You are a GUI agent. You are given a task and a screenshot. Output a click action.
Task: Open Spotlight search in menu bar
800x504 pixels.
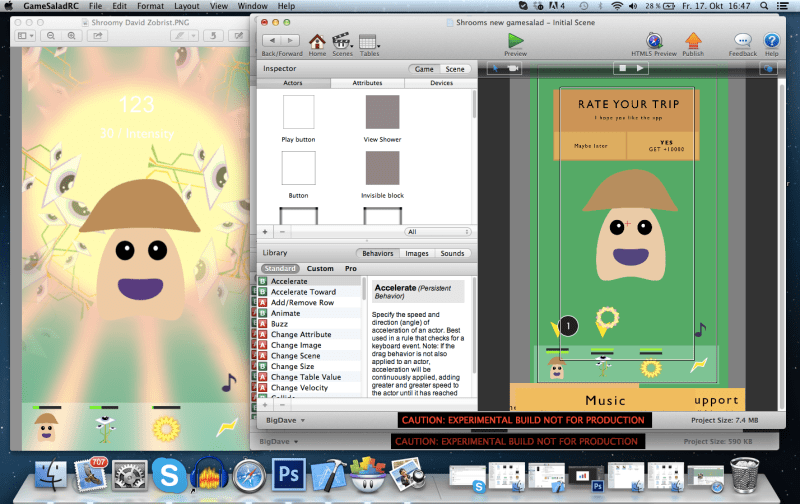pos(764,6)
